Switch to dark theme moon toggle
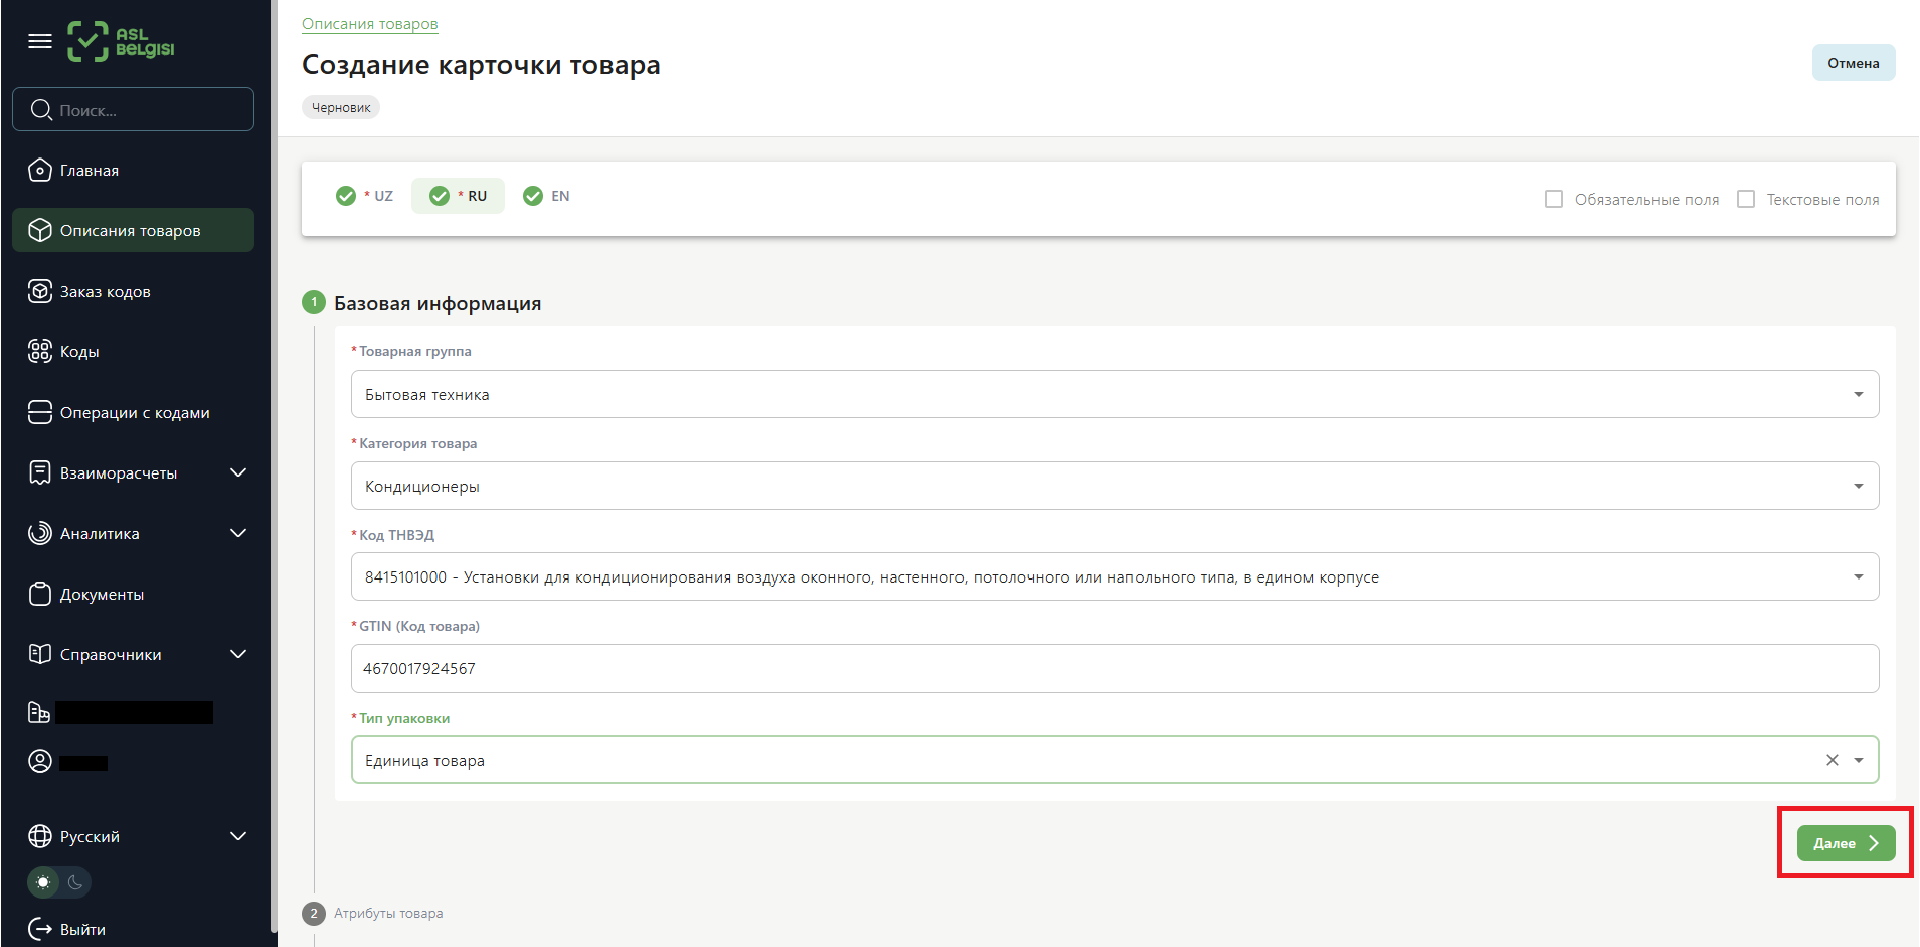Screen dimensions: 1920x947 pos(75,882)
